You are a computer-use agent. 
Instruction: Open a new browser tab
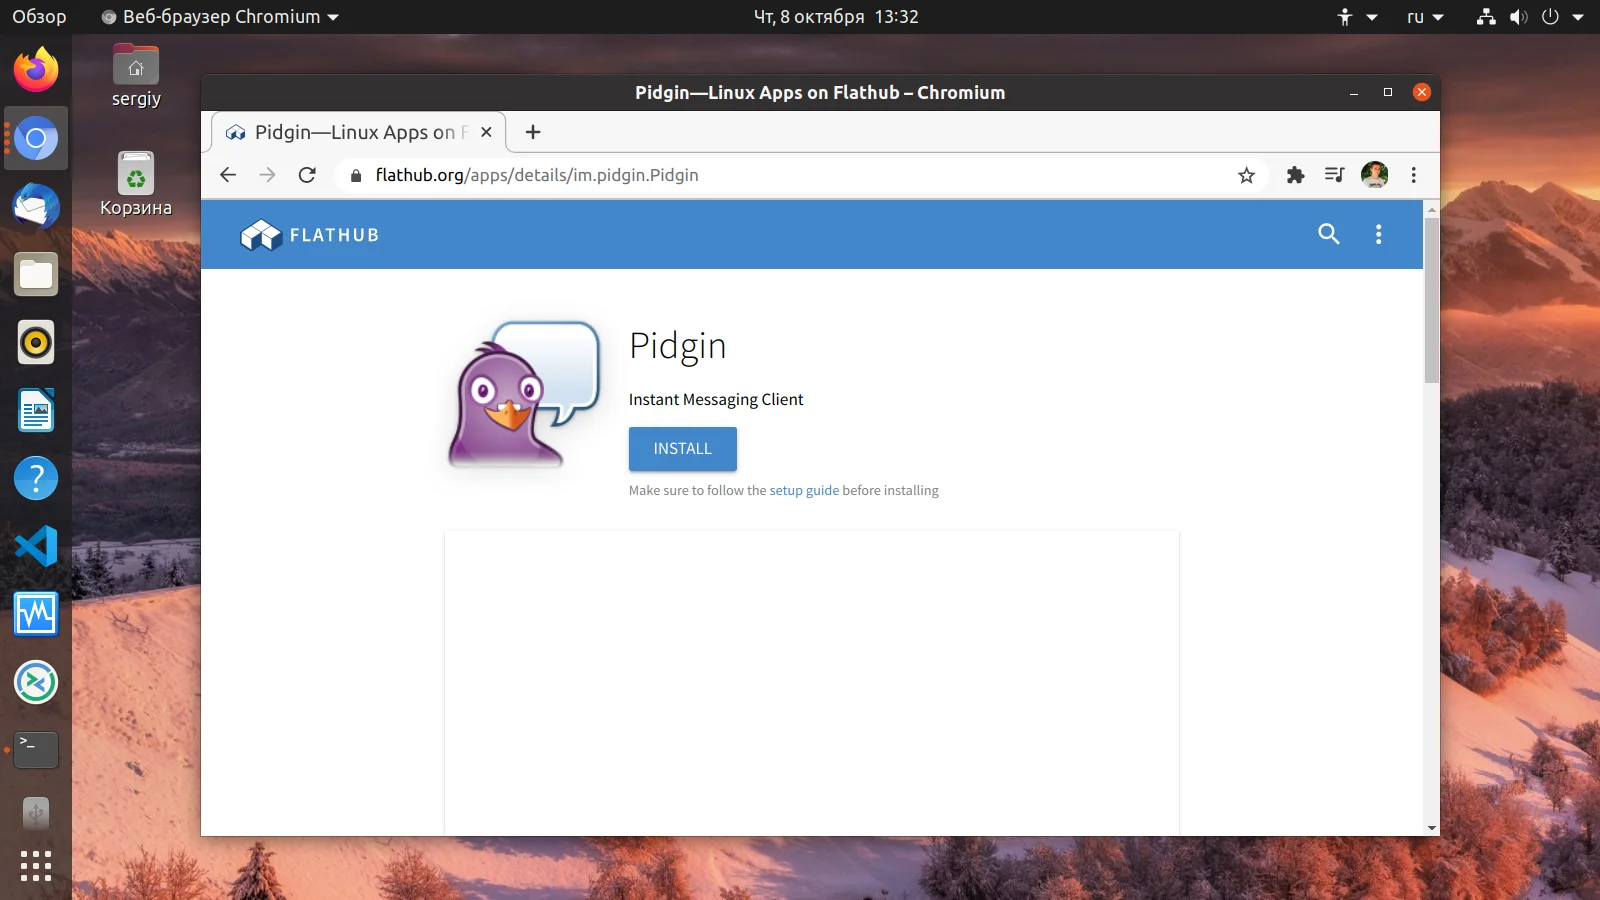533,132
